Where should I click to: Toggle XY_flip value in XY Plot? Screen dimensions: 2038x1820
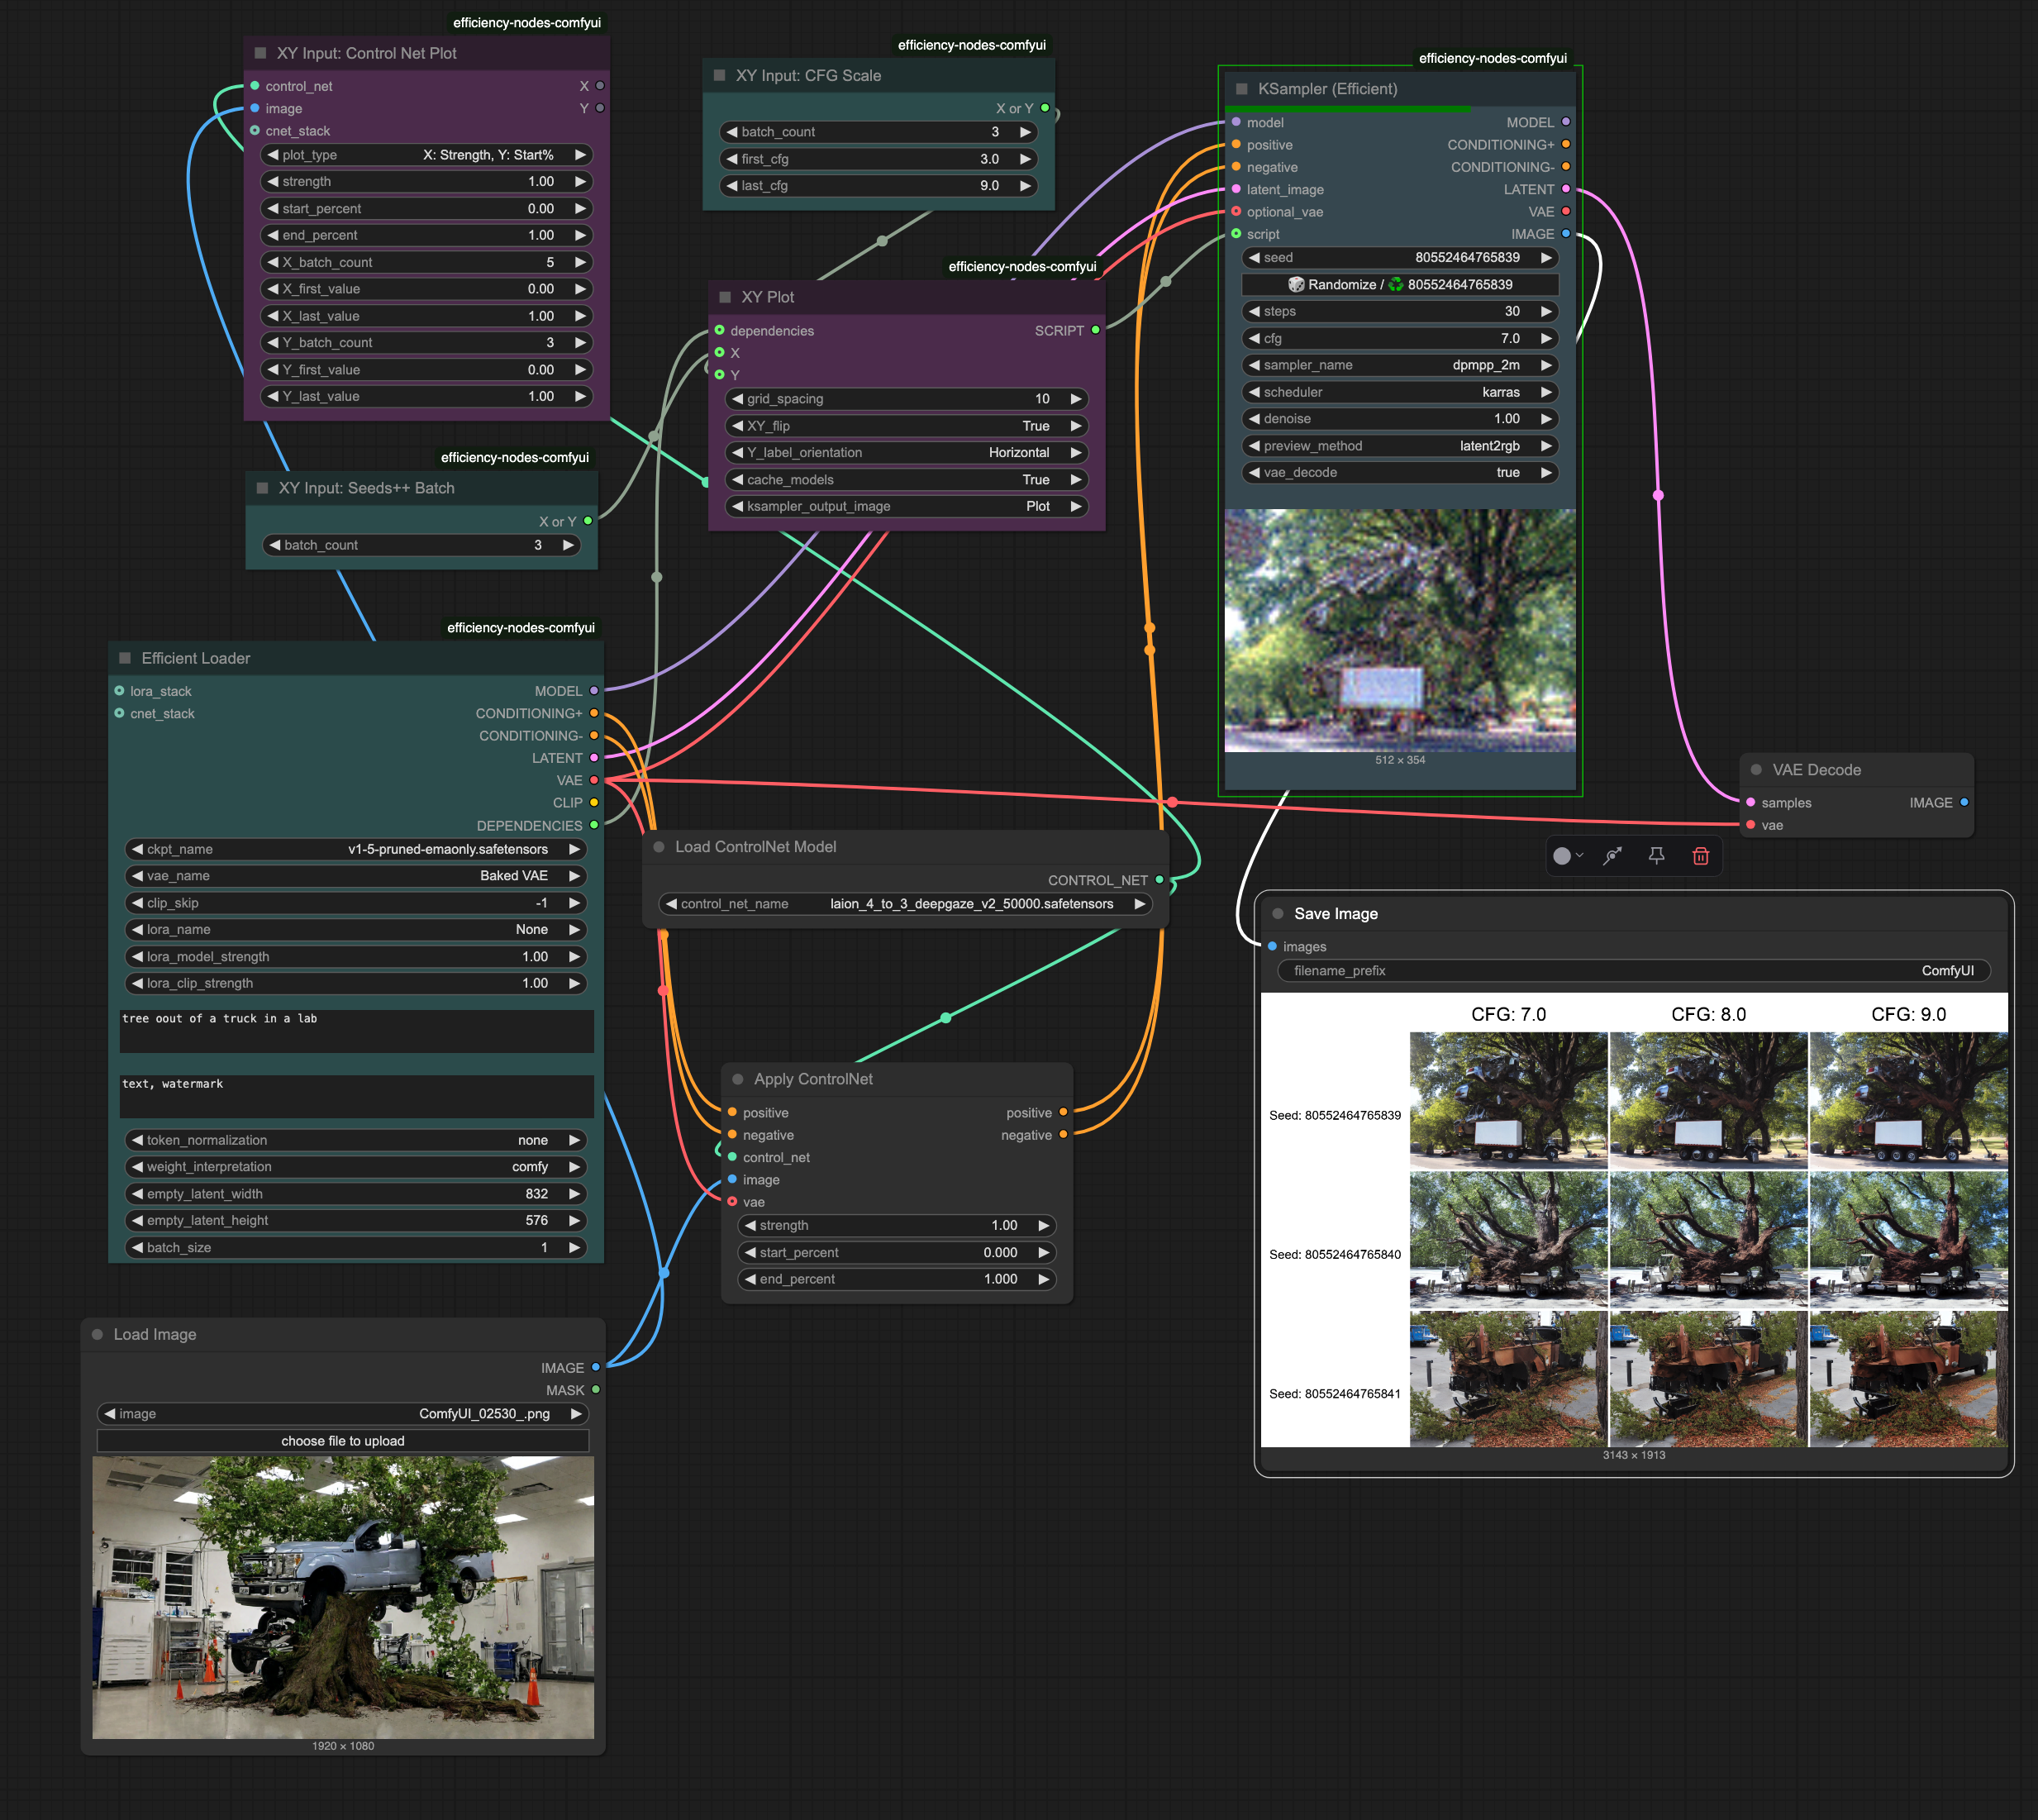pyautogui.click(x=906, y=426)
